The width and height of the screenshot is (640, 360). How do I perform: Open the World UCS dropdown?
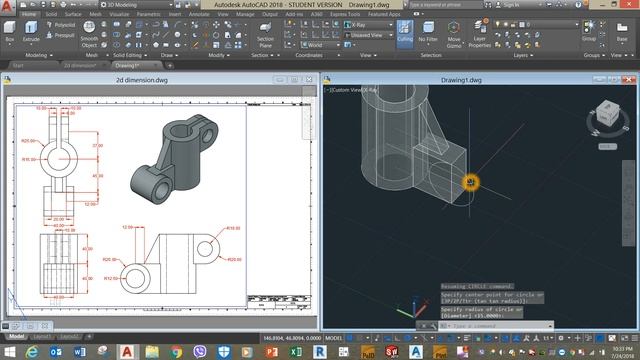click(320, 45)
